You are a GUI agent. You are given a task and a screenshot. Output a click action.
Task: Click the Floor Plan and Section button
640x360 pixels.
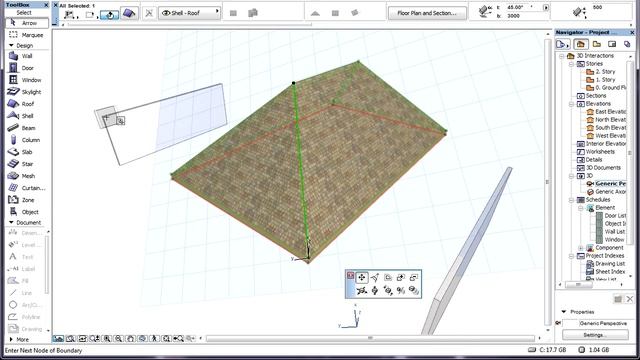427,13
